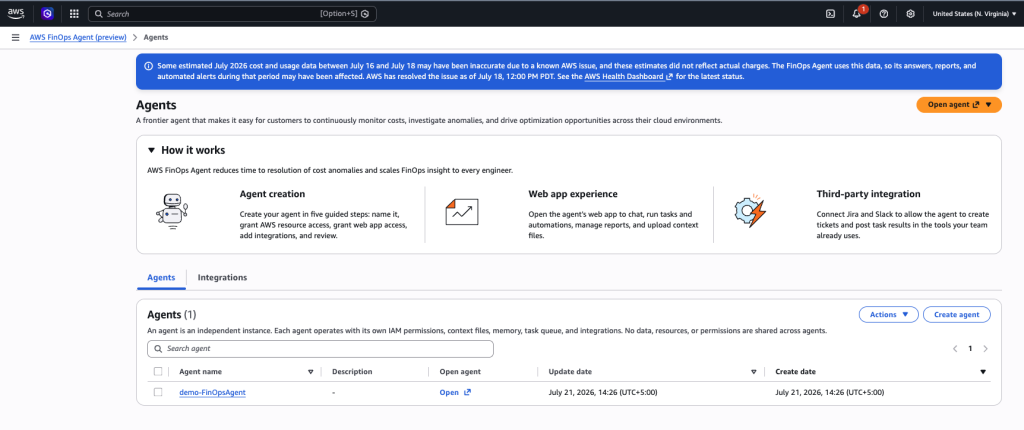Screen dimensions: 1024x430
Task: Click the Web app experience heading
Action: [573, 194]
